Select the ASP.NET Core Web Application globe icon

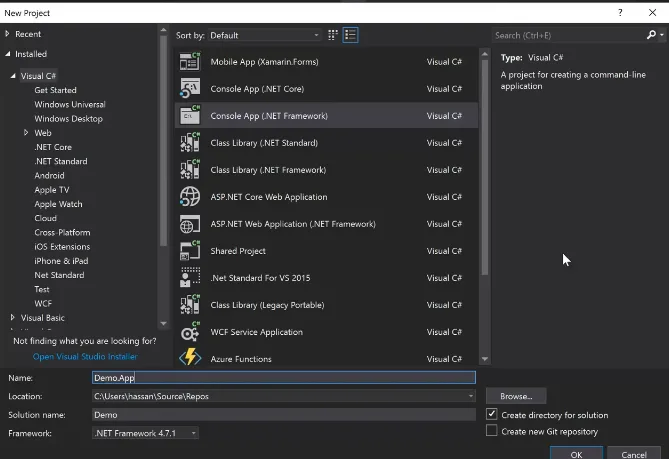click(190, 197)
